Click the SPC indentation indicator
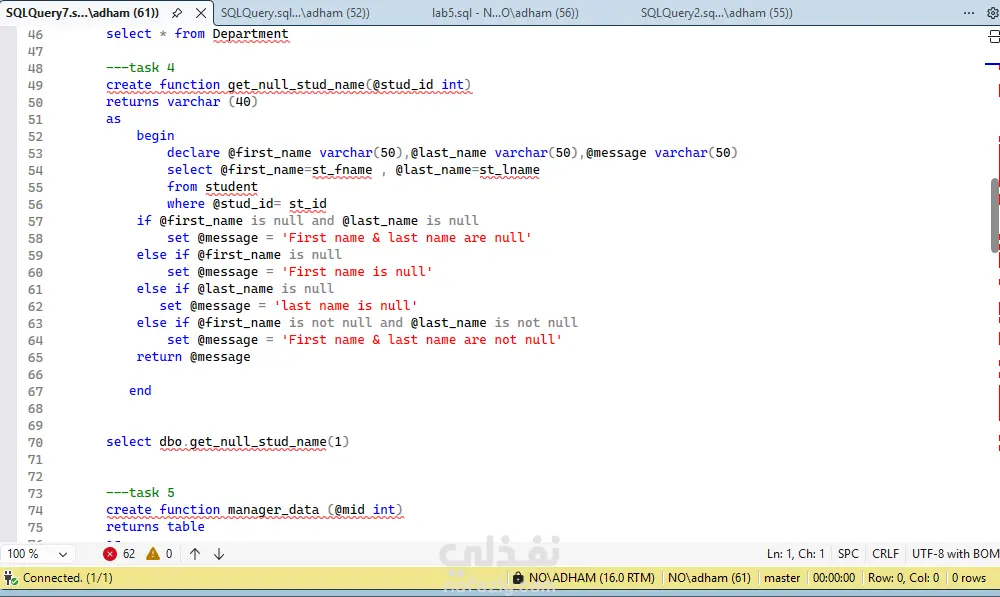The width and height of the screenshot is (1000, 597). coord(848,554)
